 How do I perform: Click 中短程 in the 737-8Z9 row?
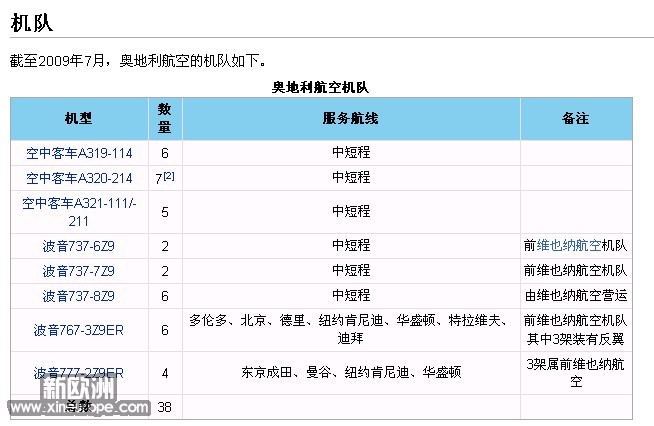pyautogui.click(x=351, y=295)
